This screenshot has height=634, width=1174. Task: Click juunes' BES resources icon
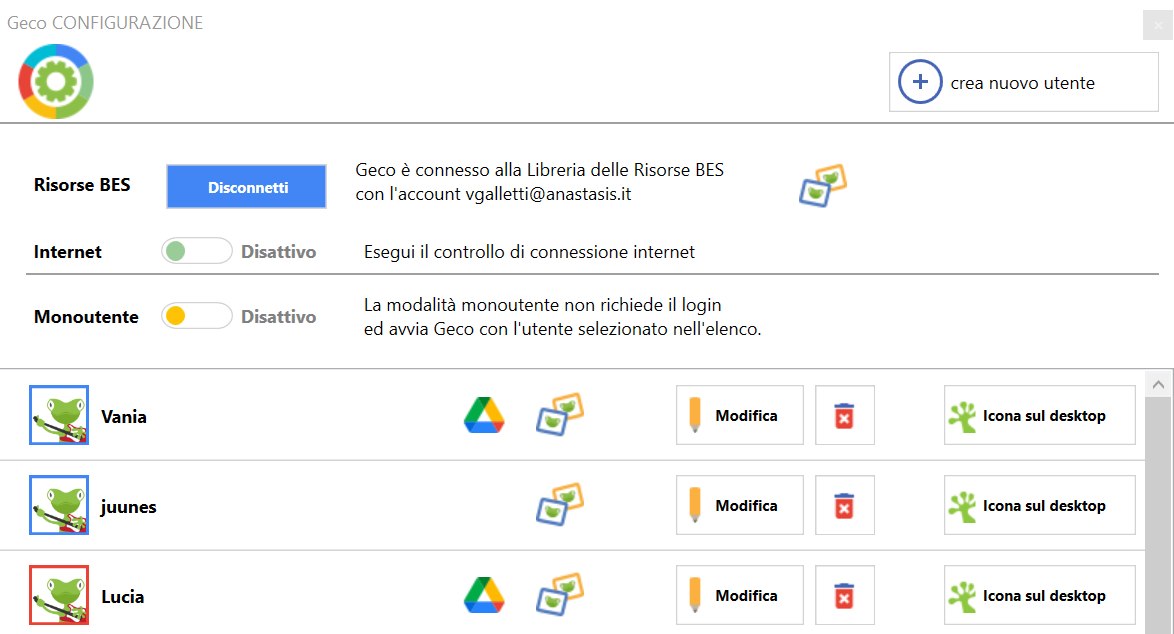click(559, 504)
